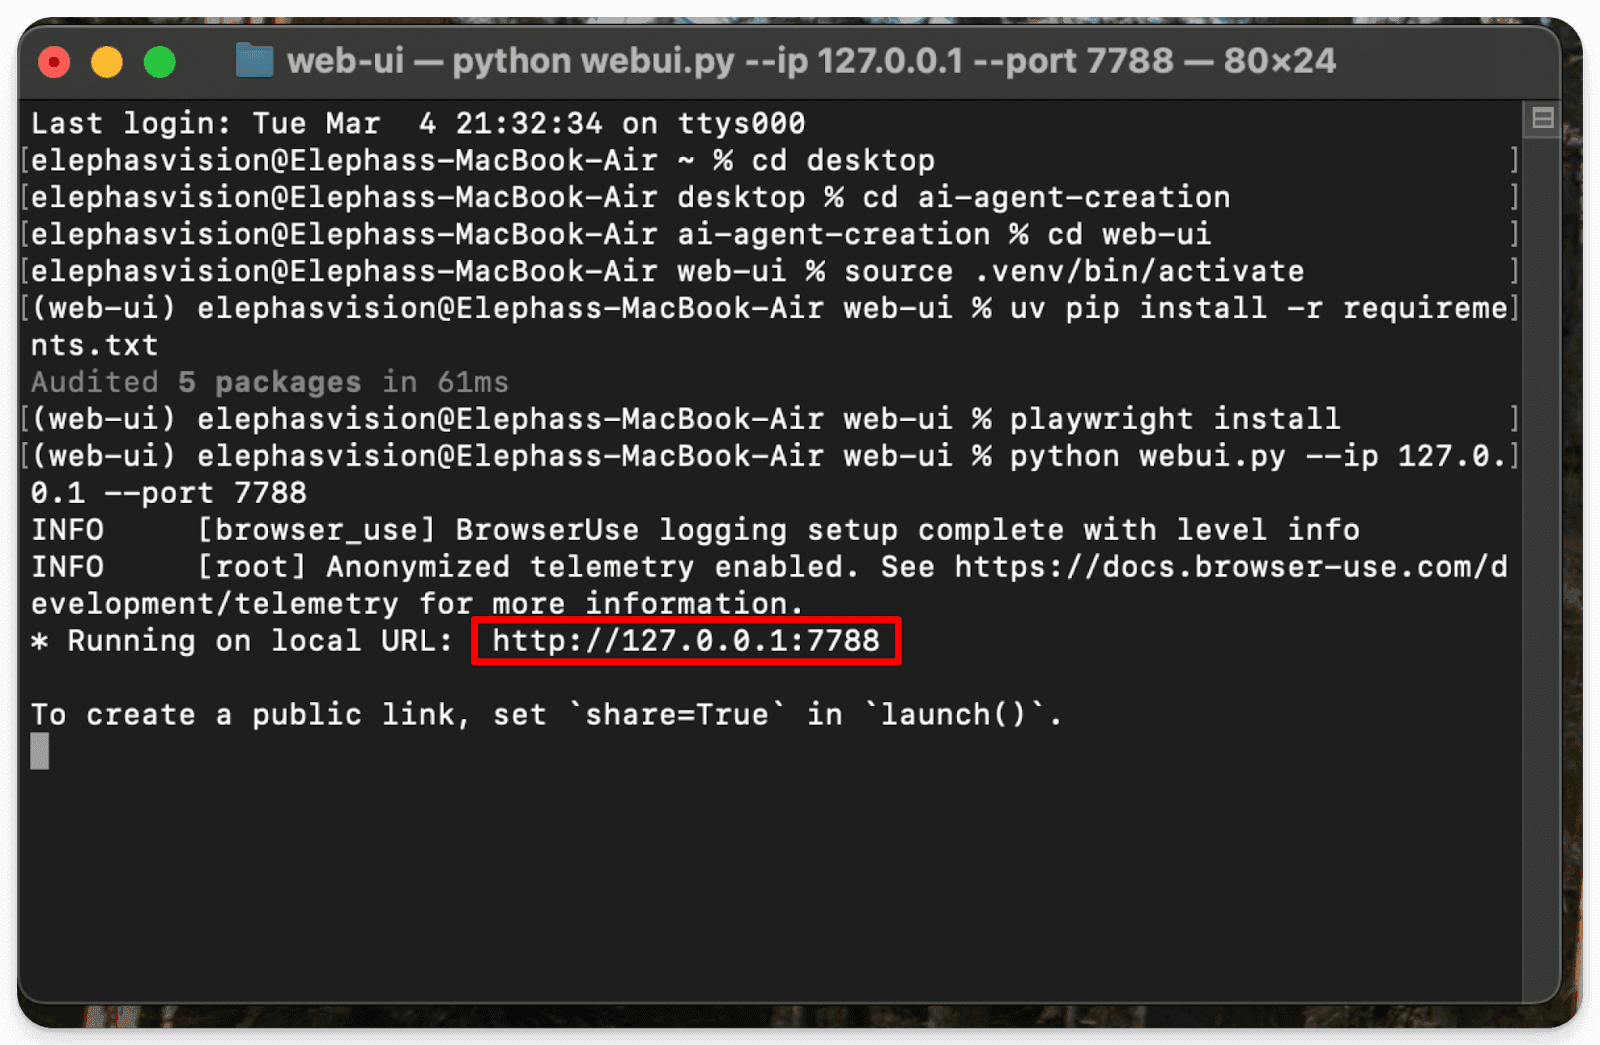Screen dimensions: 1600x1045
Task: Minimize the terminal with the yellow button
Action: click(x=107, y=63)
